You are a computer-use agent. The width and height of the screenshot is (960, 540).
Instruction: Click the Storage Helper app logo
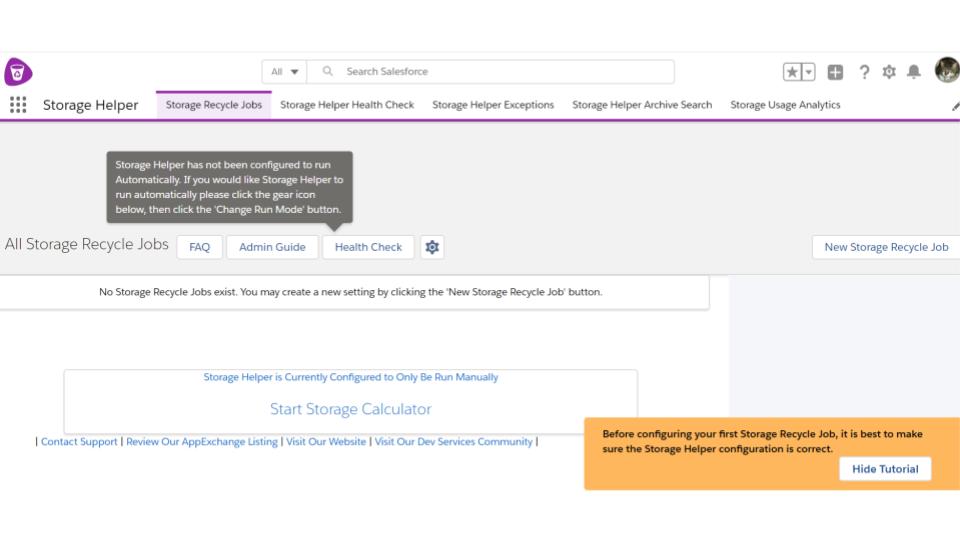pos(18,72)
